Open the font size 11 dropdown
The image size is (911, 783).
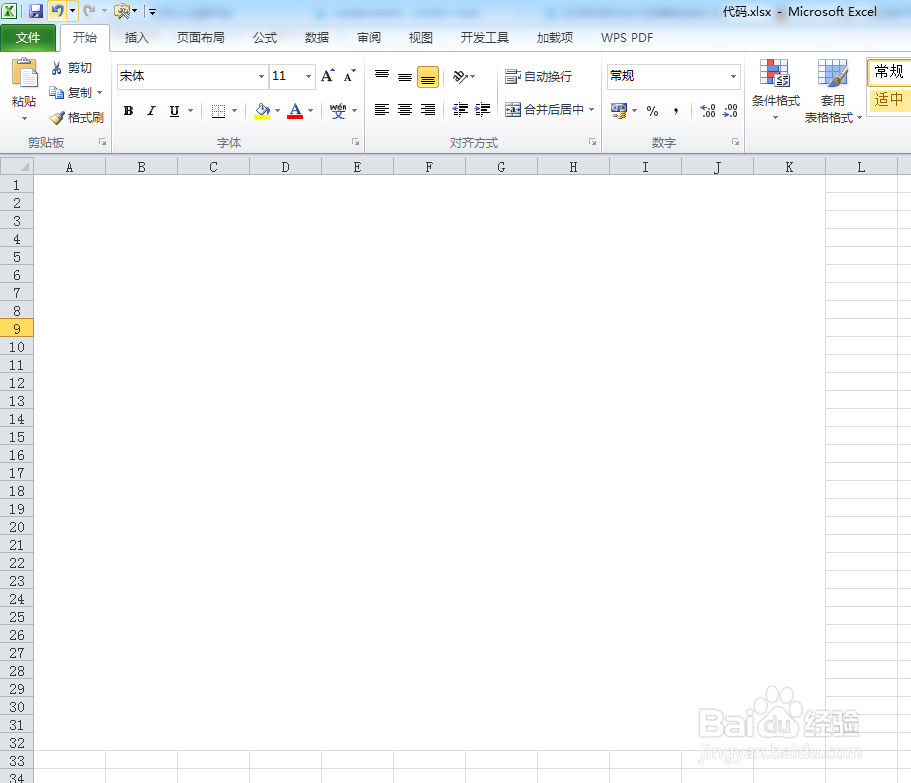[x=309, y=77]
